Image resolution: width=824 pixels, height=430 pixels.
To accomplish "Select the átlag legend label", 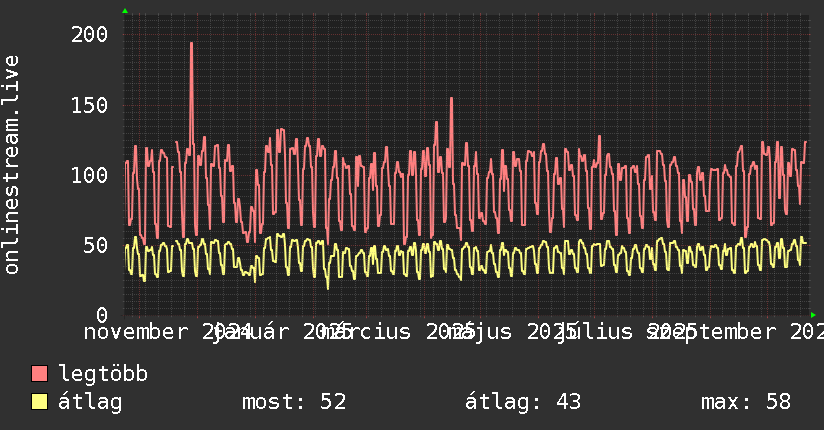I will [90, 402].
